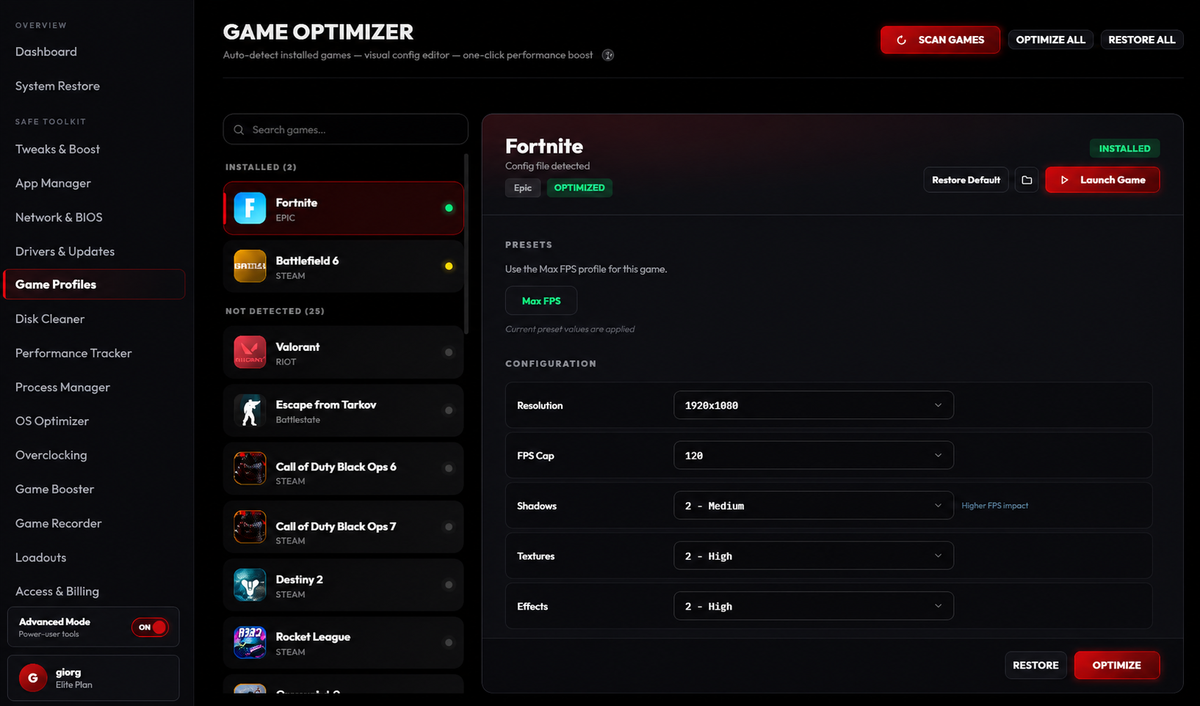The width and height of the screenshot is (1200, 706).
Task: Click the search magnifier icon
Action: point(240,130)
